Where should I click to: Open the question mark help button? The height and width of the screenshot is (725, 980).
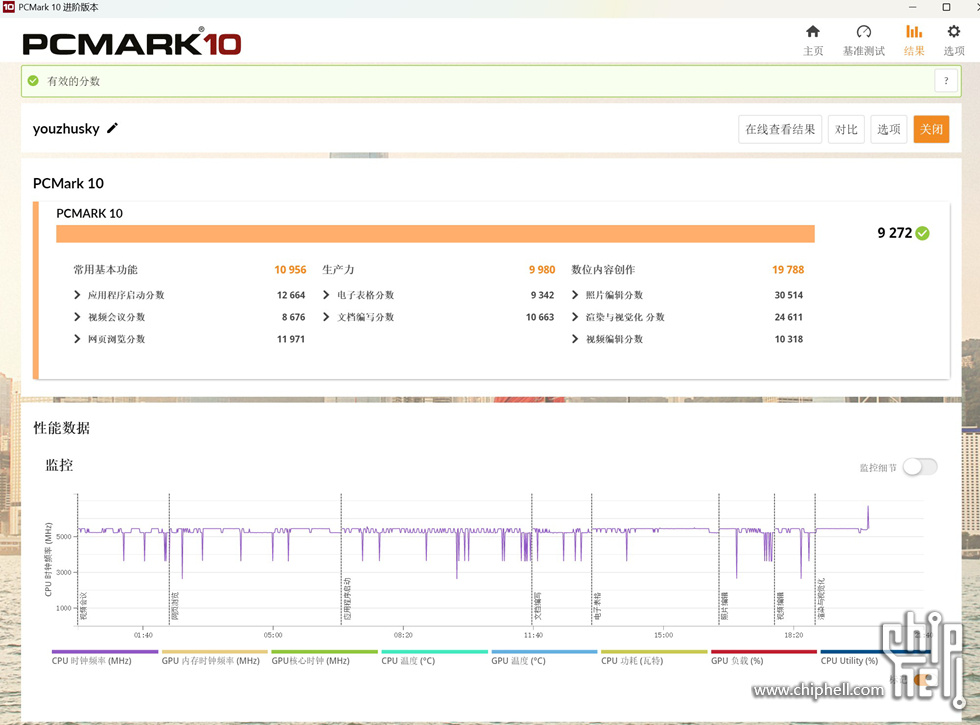tap(946, 81)
